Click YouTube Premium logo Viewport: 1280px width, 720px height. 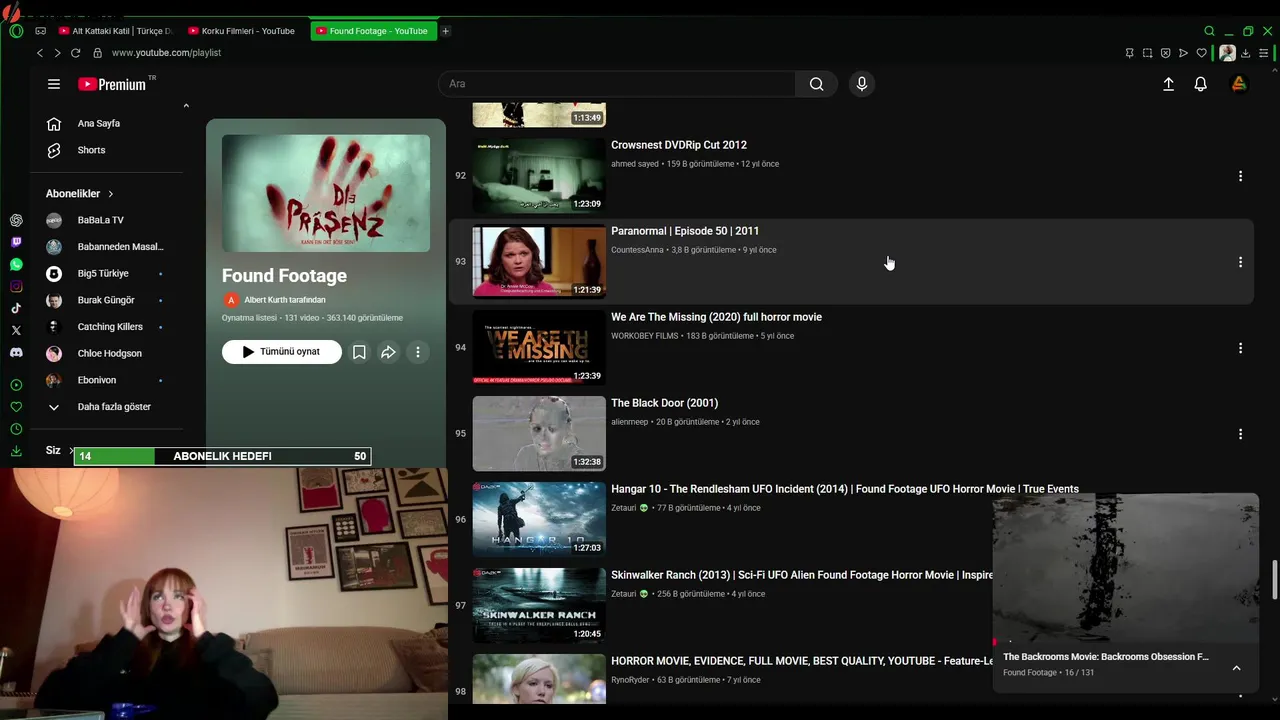click(112, 84)
